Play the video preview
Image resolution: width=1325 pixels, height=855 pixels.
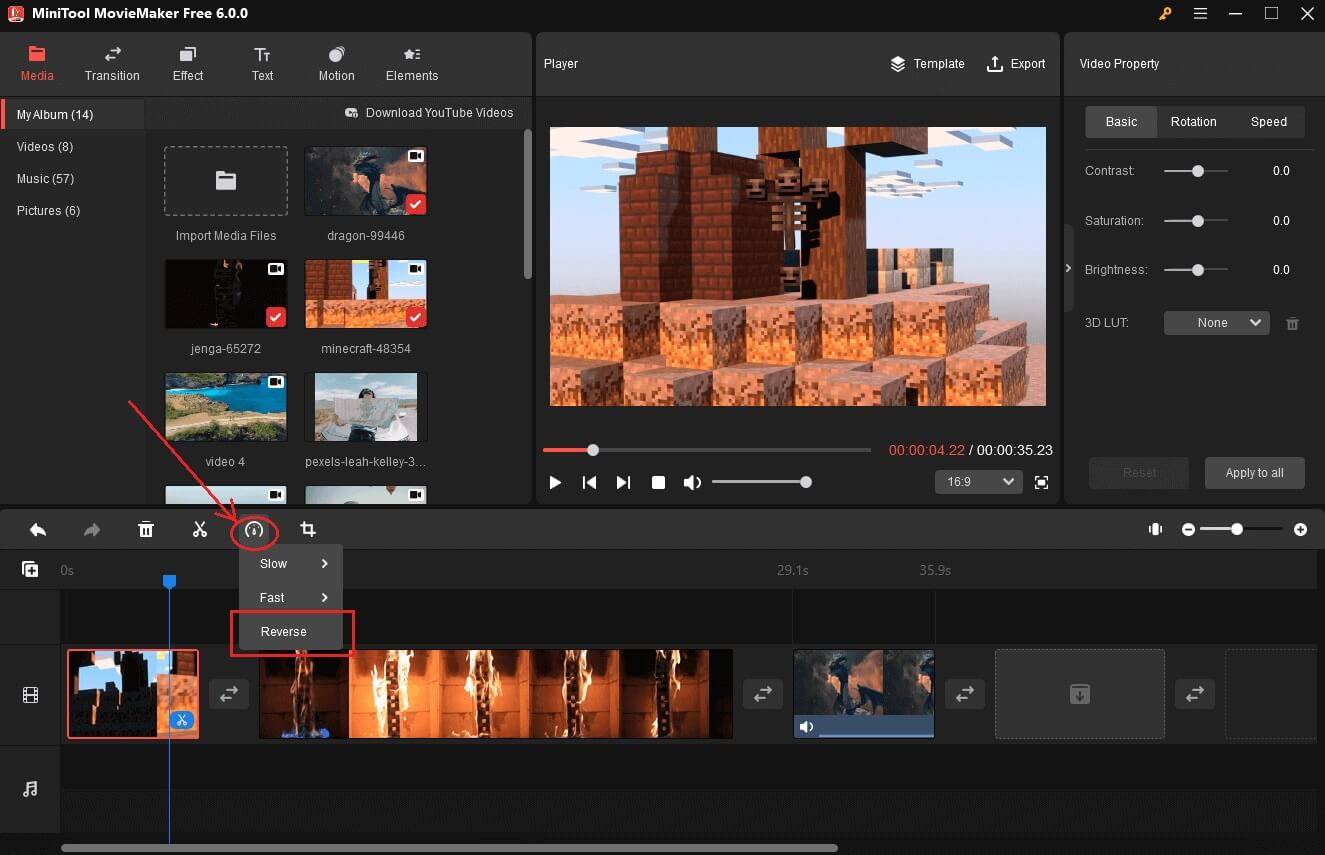coord(555,482)
